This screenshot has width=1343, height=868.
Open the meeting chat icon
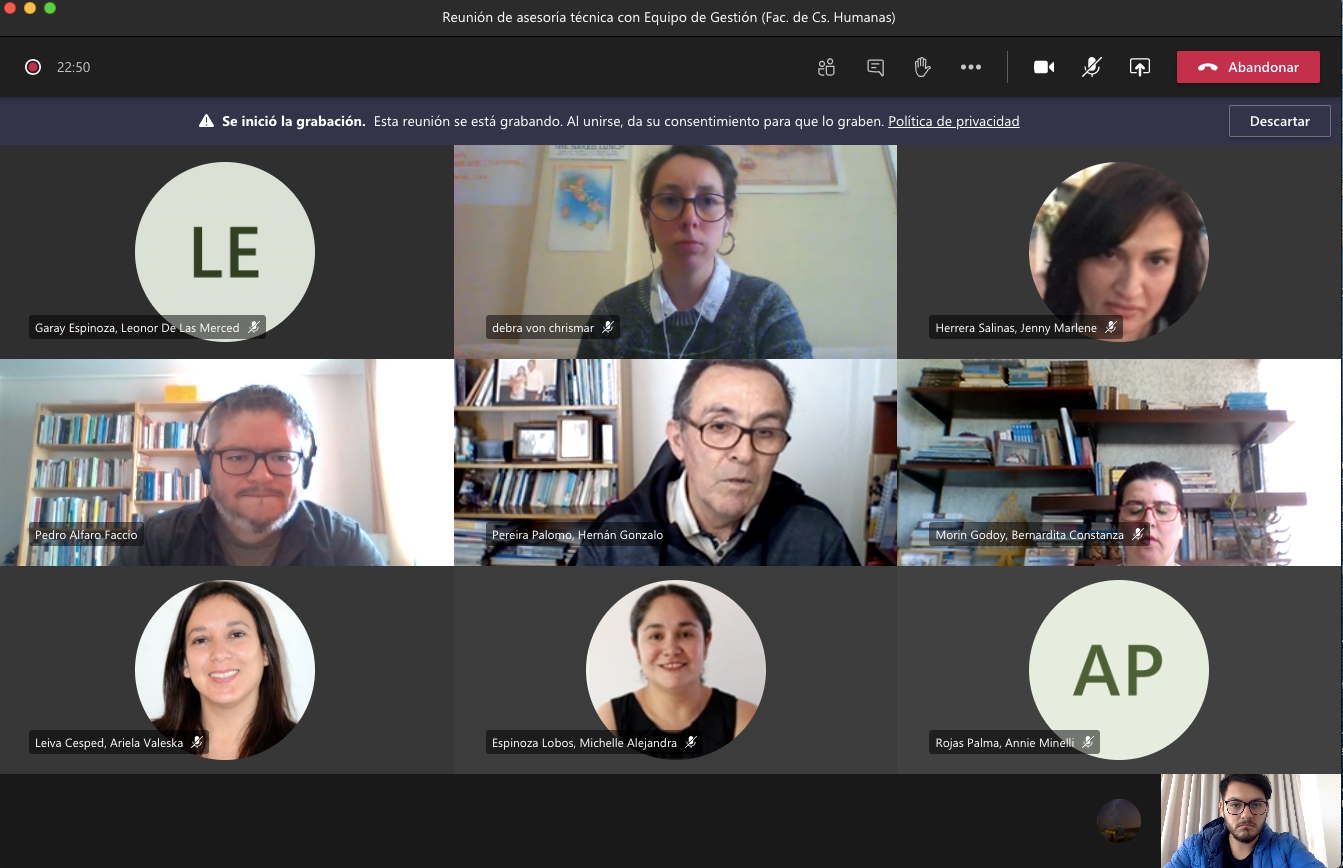(875, 67)
